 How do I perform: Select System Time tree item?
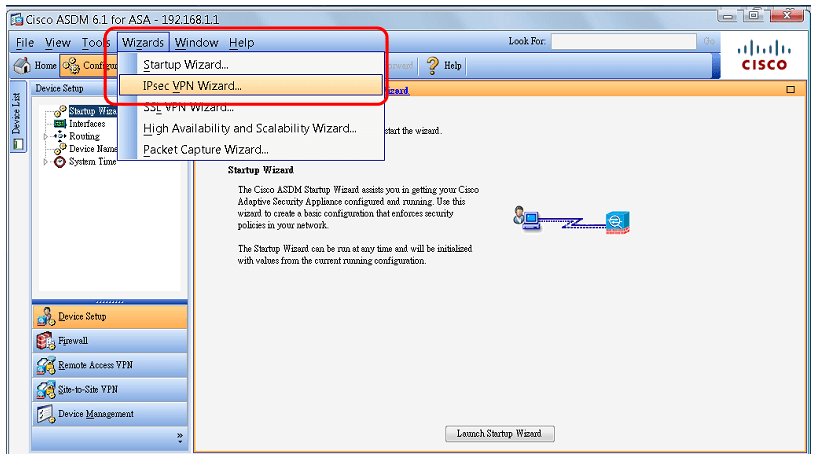point(93,162)
